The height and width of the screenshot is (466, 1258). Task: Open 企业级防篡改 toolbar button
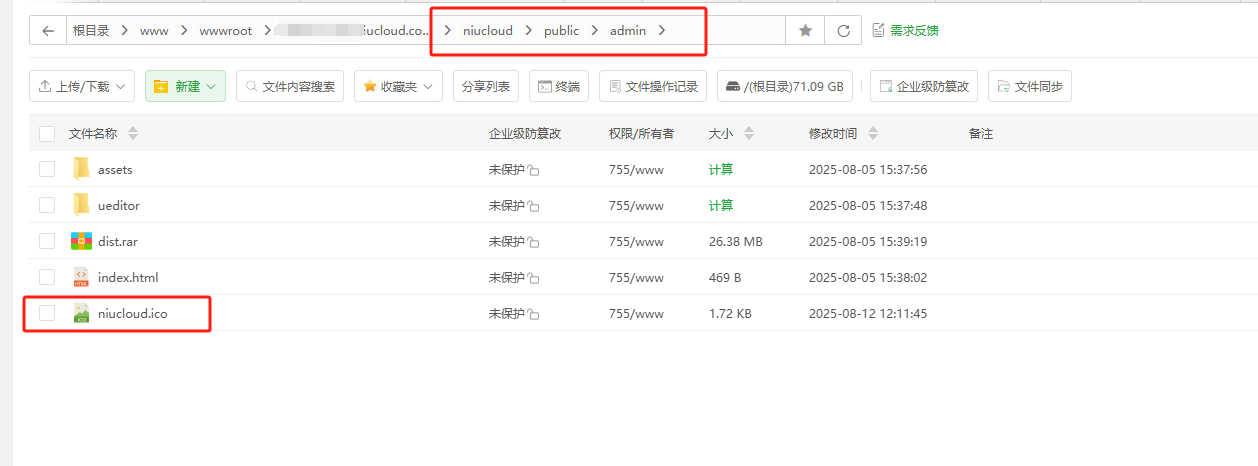coord(924,86)
